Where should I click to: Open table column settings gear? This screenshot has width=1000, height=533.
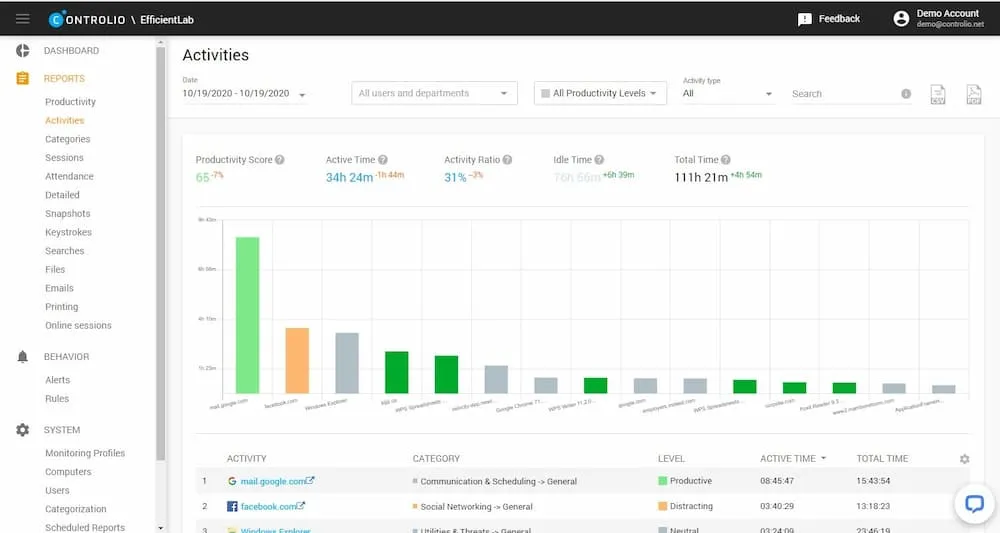964,459
